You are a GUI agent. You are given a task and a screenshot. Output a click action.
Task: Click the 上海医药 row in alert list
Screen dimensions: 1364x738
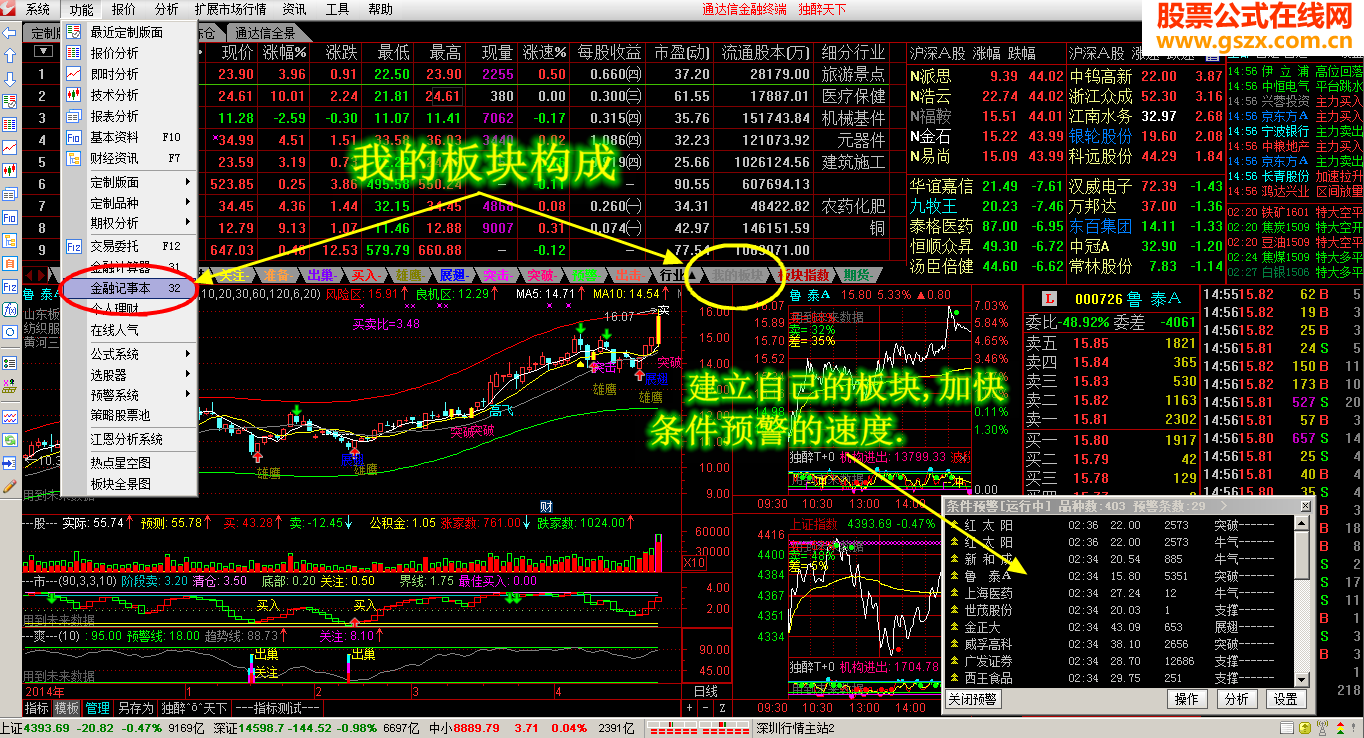[1118, 593]
